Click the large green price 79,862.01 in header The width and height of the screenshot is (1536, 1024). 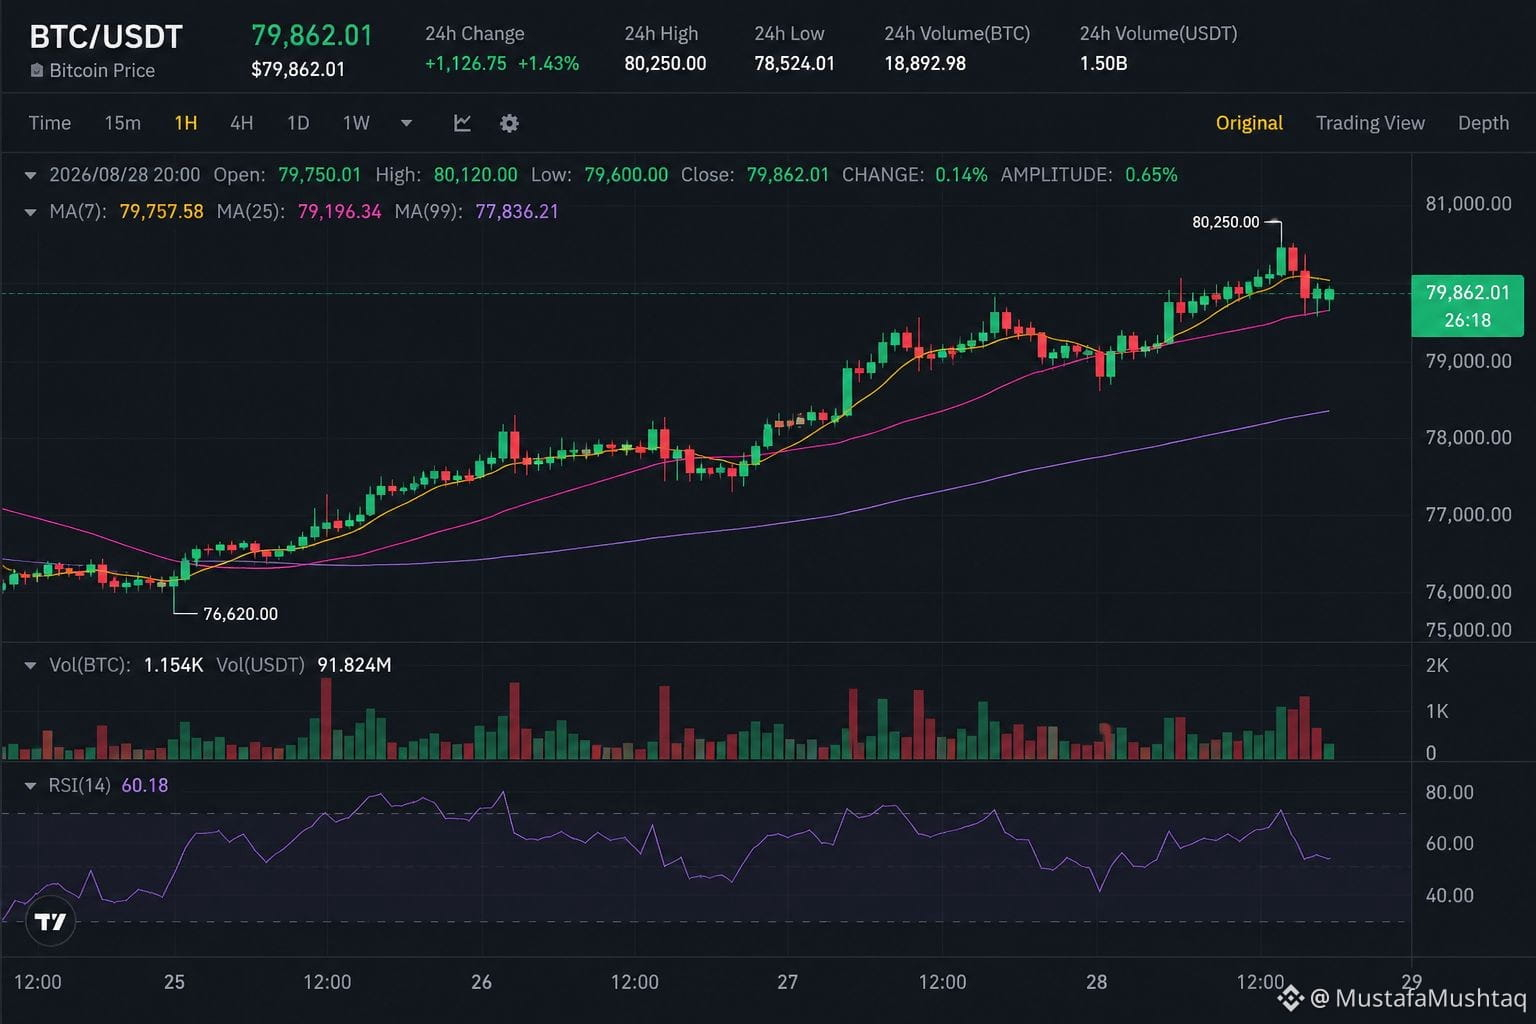pyautogui.click(x=311, y=35)
